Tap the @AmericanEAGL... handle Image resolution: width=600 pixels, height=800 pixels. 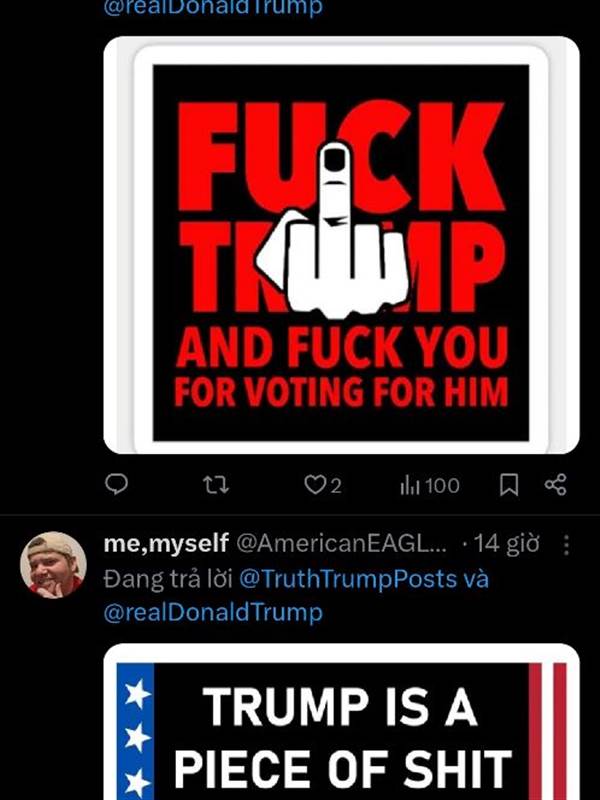341,544
